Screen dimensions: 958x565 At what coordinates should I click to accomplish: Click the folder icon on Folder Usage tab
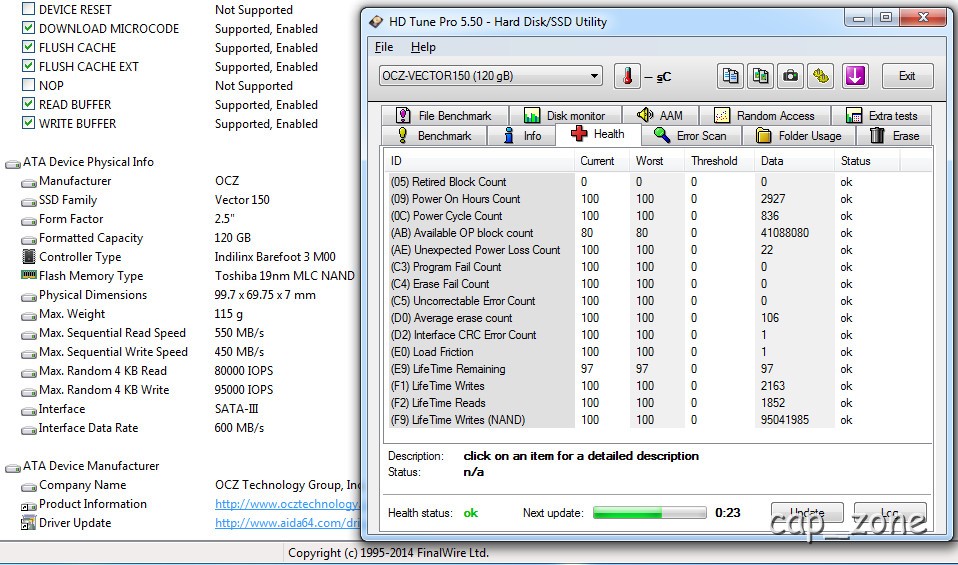763,135
